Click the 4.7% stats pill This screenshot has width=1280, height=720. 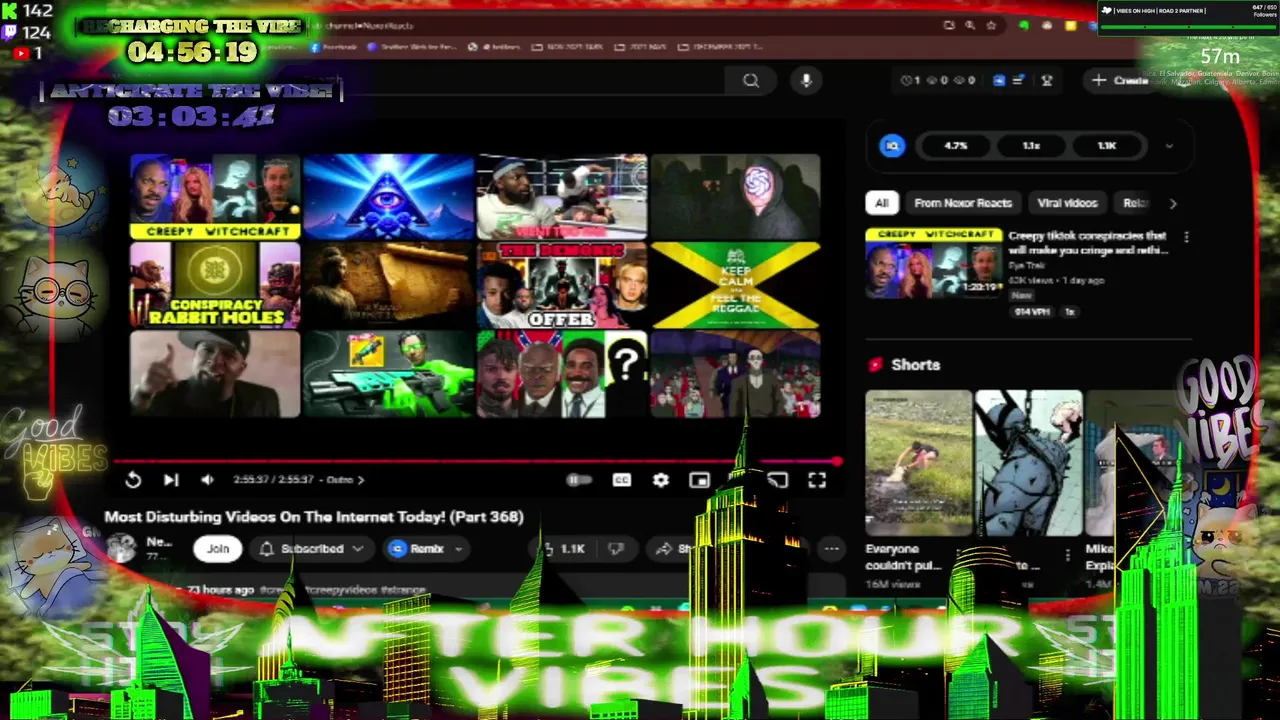tap(956, 146)
